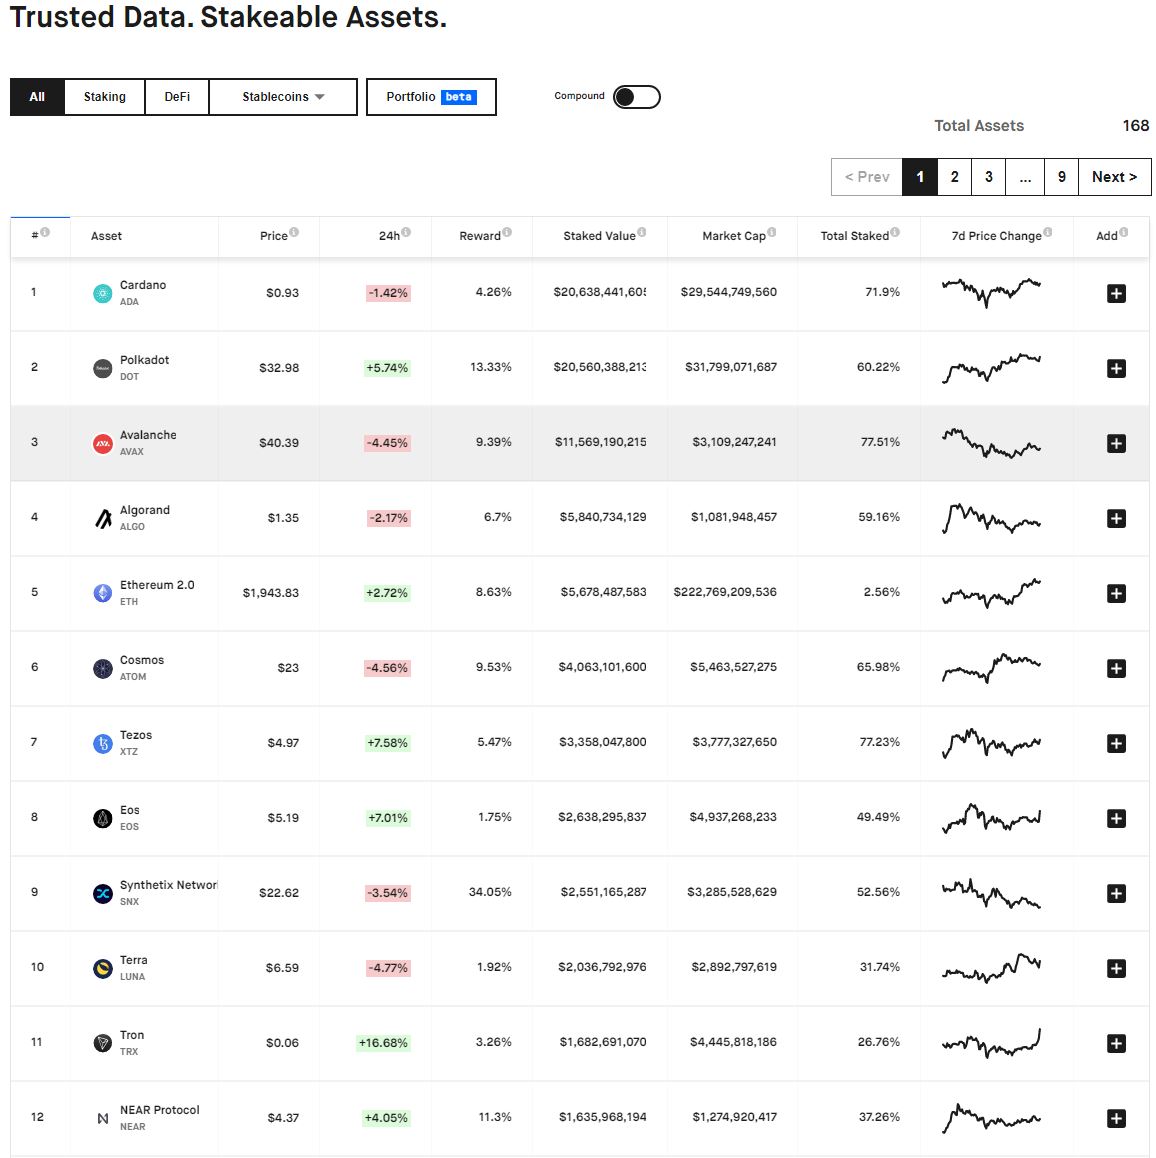Sort by Market Cap column header

[733, 236]
